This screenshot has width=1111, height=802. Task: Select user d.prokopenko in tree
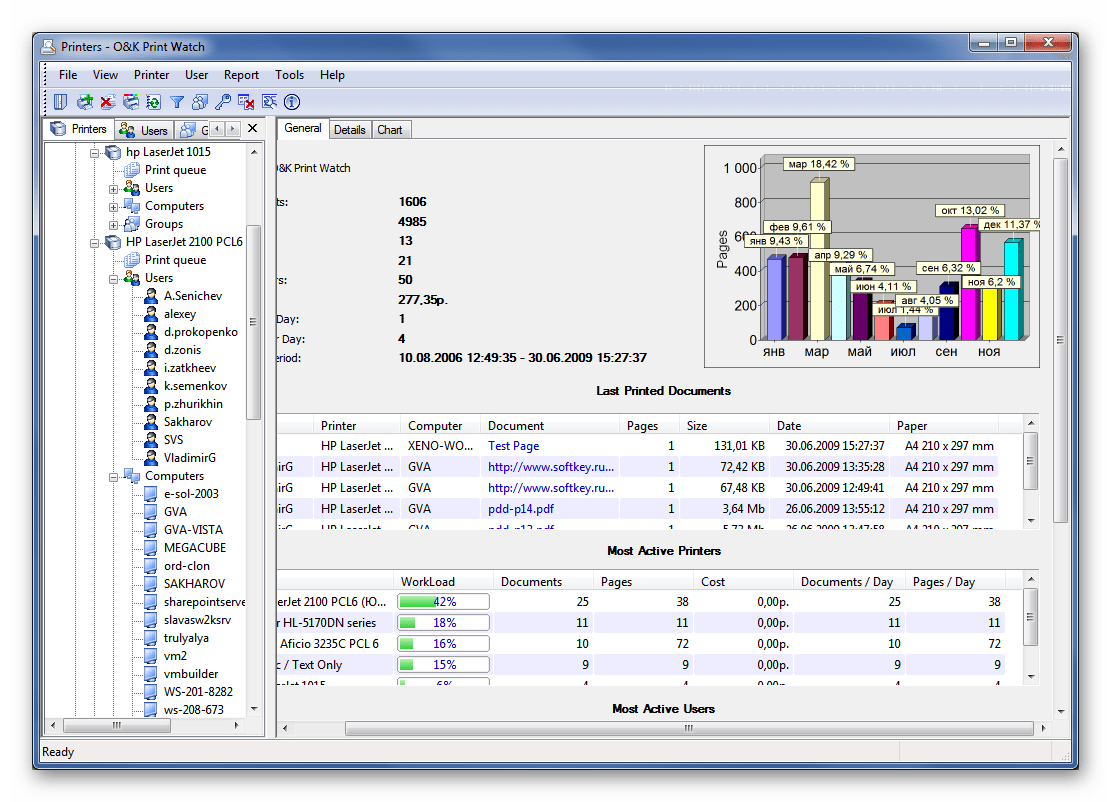coord(201,332)
